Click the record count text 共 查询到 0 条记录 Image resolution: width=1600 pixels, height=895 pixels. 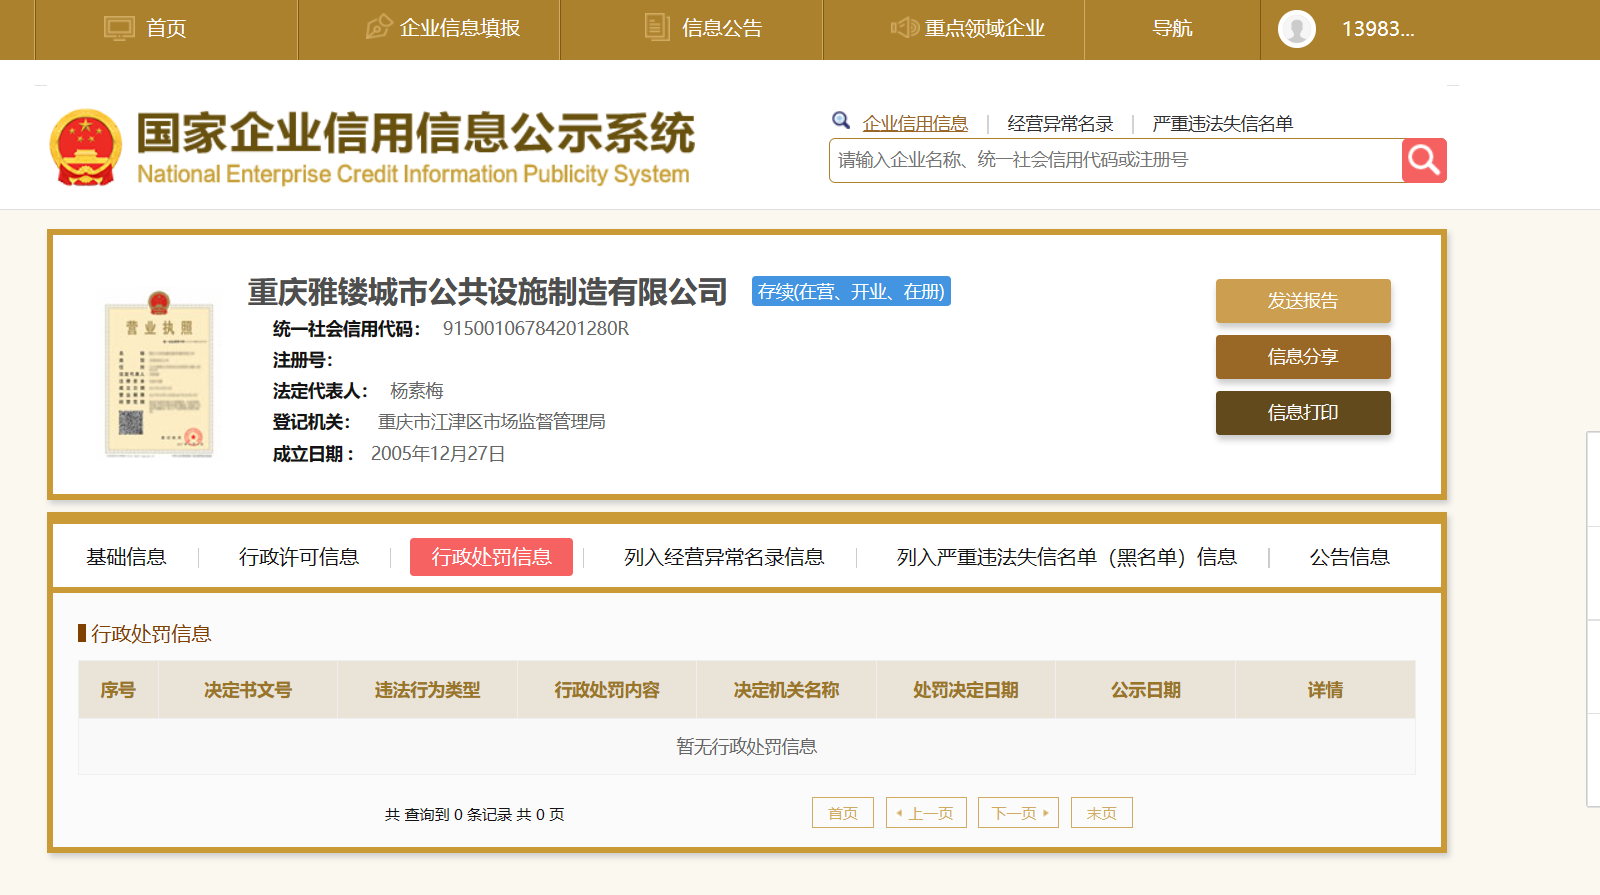click(x=449, y=814)
